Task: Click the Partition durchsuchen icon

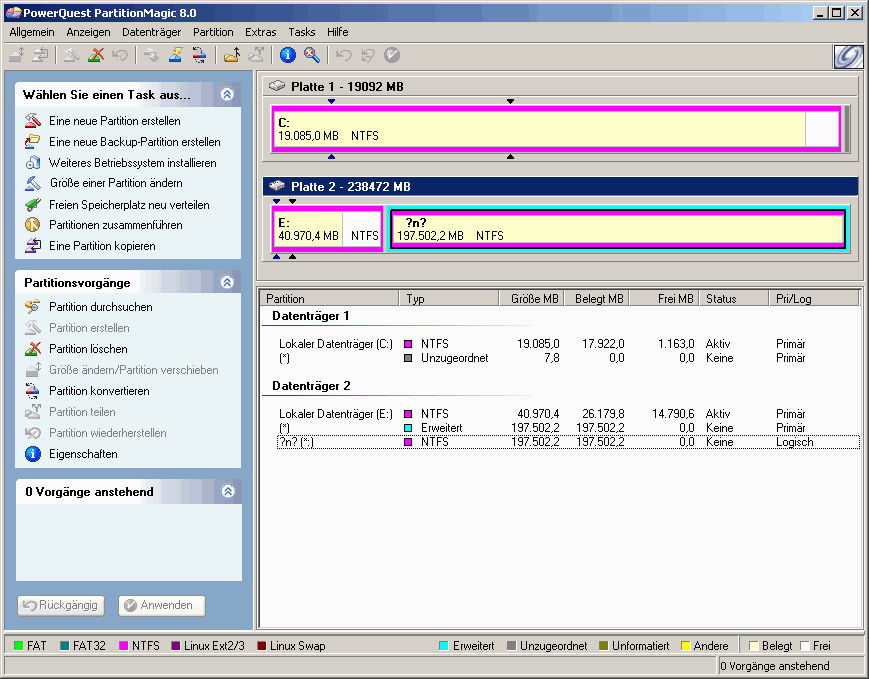Action: pyautogui.click(x=33, y=307)
